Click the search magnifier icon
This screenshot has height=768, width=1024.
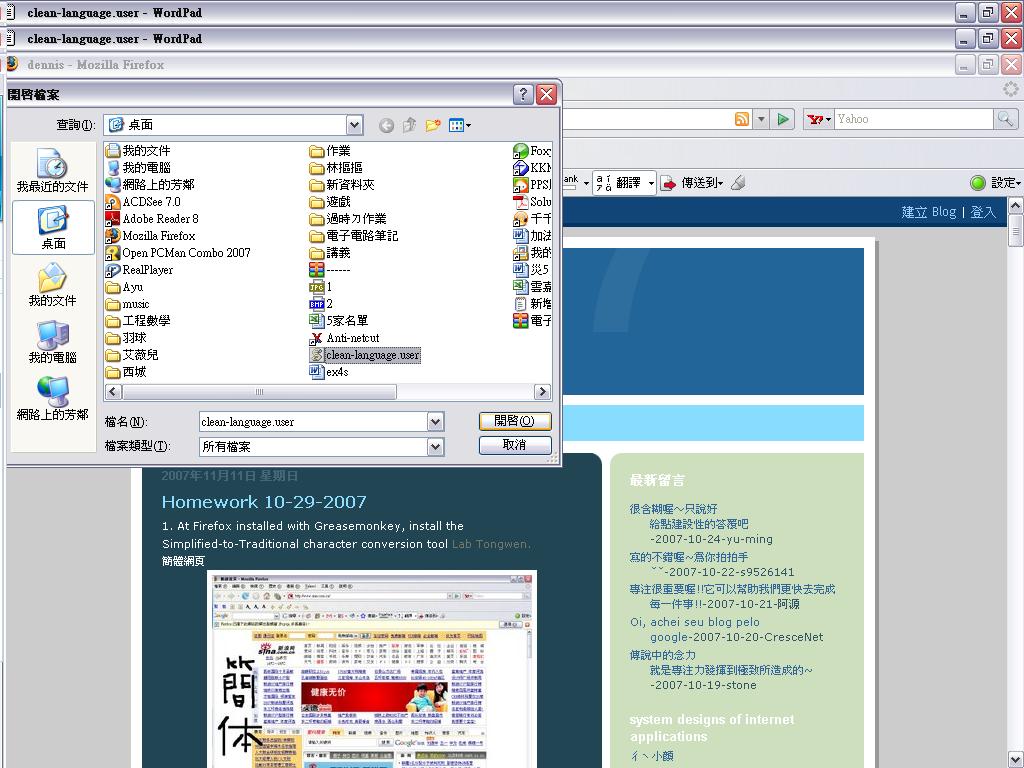click(1005, 119)
